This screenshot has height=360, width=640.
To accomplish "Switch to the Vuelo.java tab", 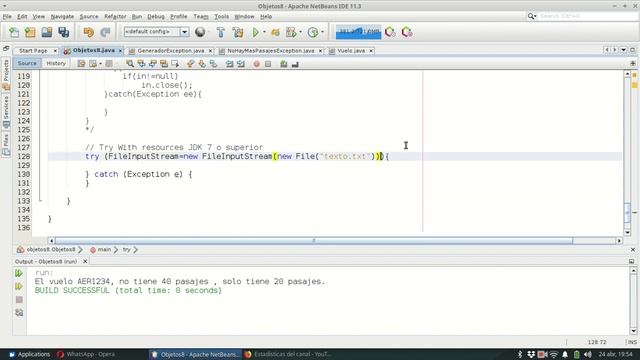I will pyautogui.click(x=351, y=51).
